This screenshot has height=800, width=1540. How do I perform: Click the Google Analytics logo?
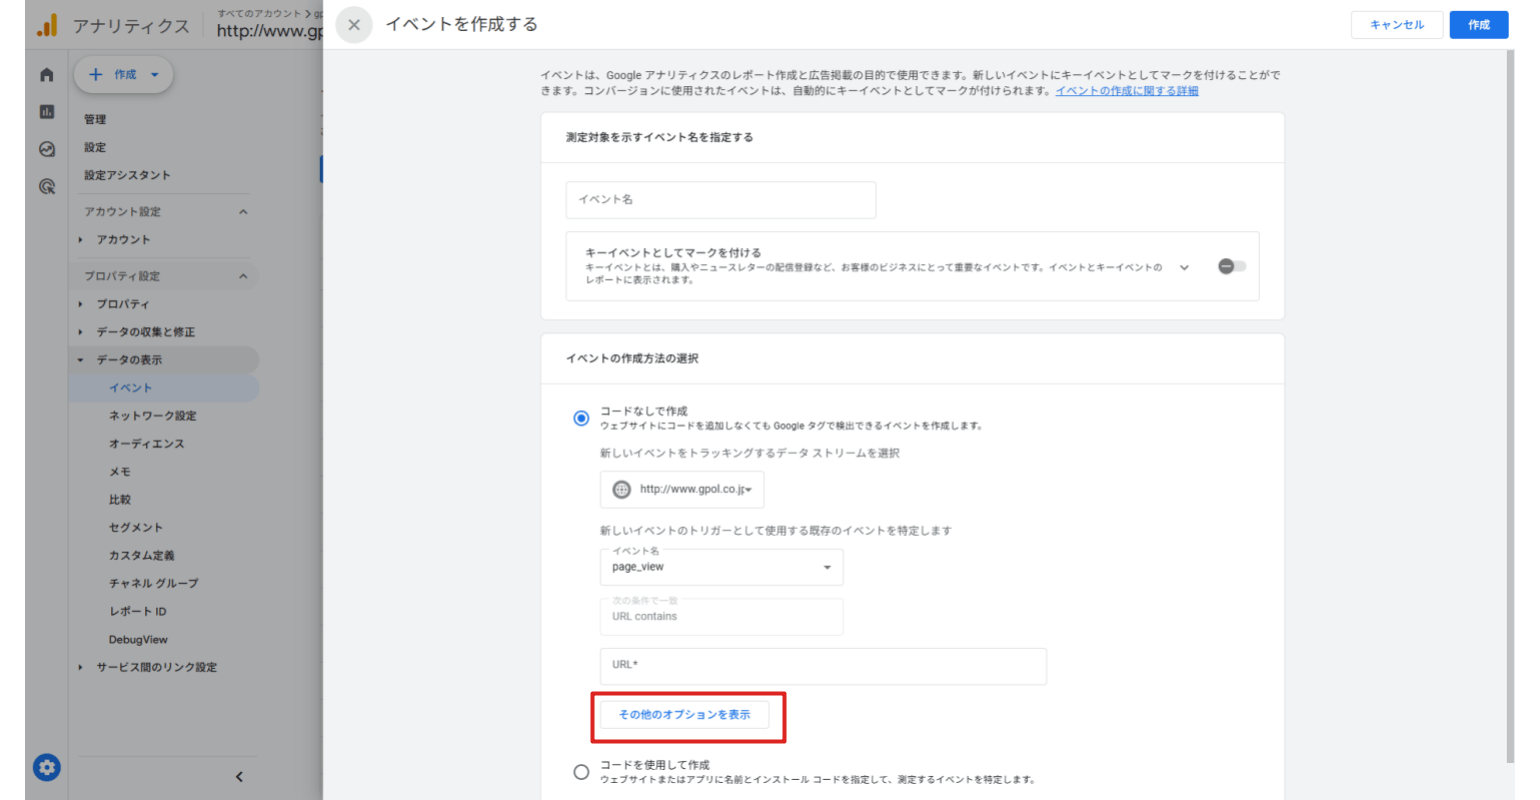45,25
